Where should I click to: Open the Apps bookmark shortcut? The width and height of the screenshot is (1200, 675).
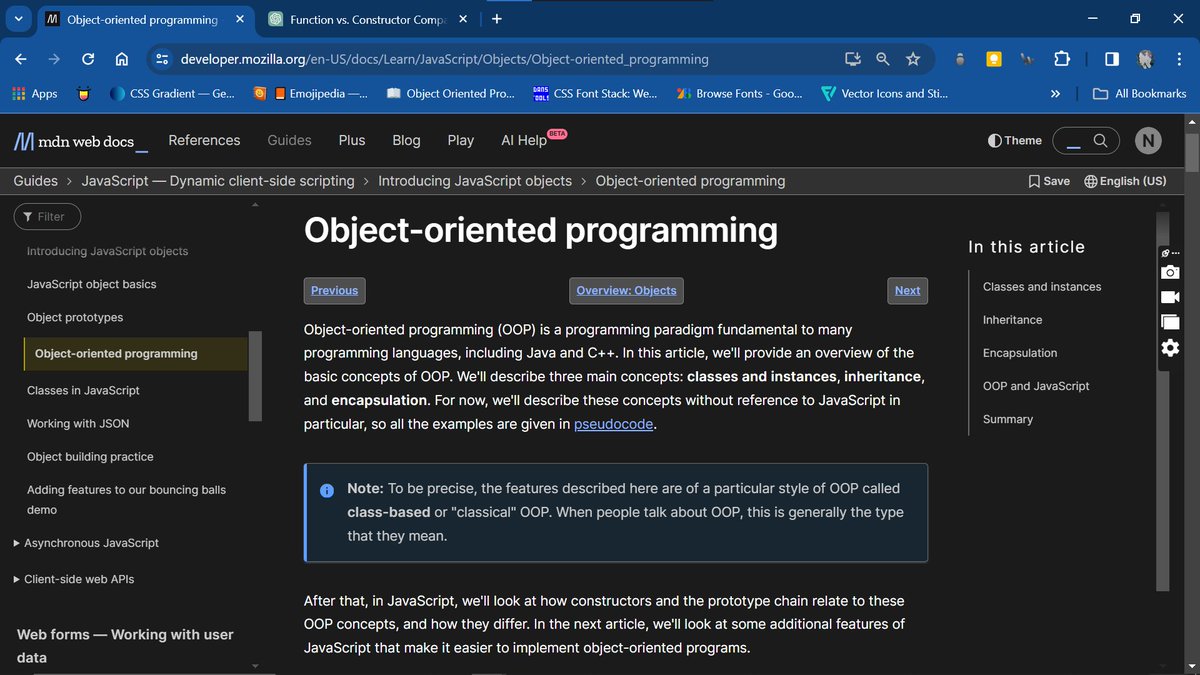coord(35,93)
